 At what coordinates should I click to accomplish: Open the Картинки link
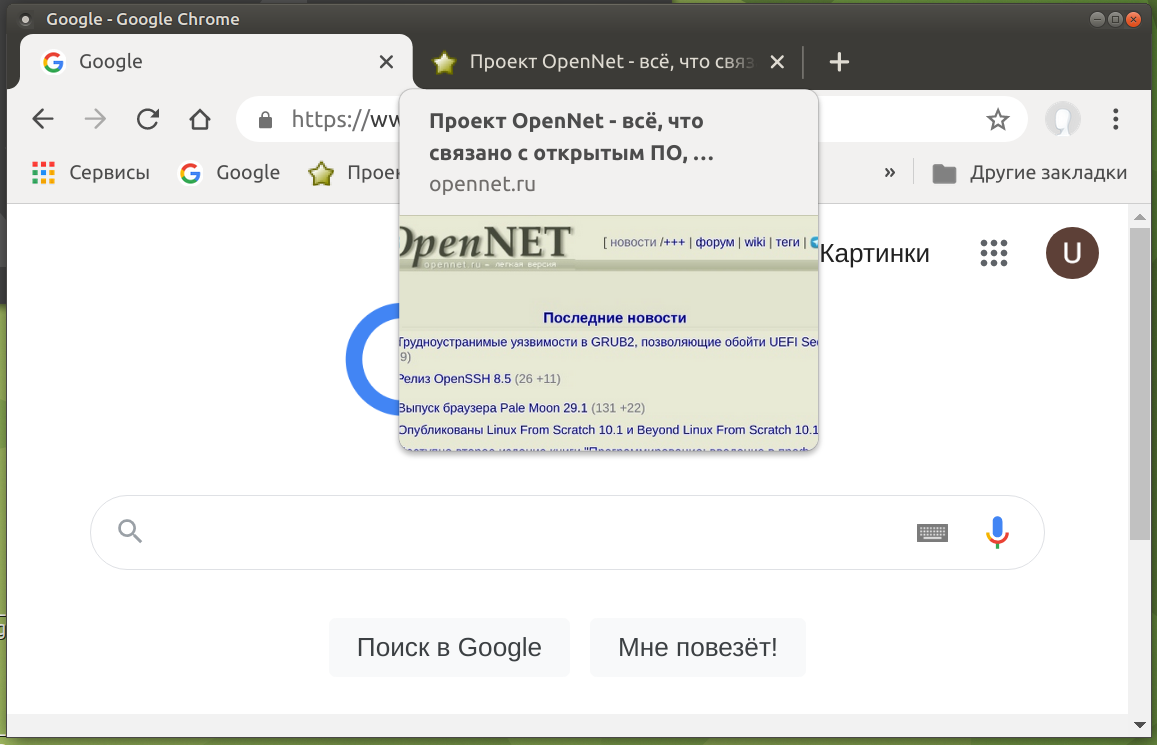point(874,253)
